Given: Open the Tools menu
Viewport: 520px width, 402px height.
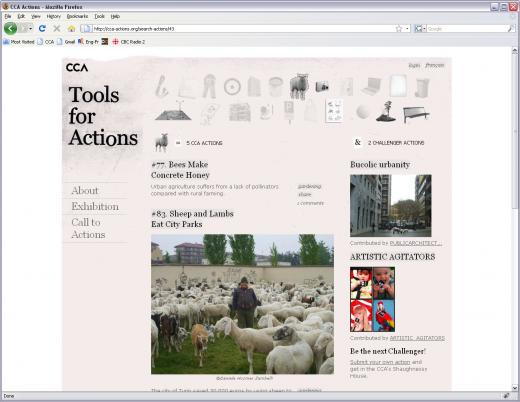Looking at the screenshot, I should pos(99,16).
